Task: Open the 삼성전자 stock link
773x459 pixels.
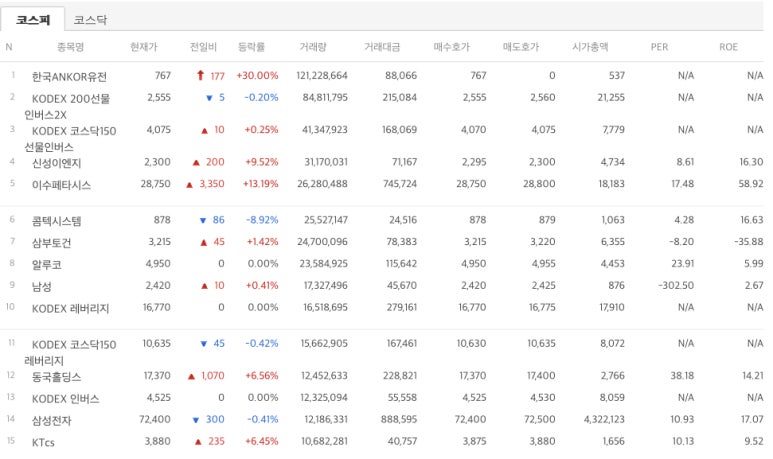Action: coord(51,421)
